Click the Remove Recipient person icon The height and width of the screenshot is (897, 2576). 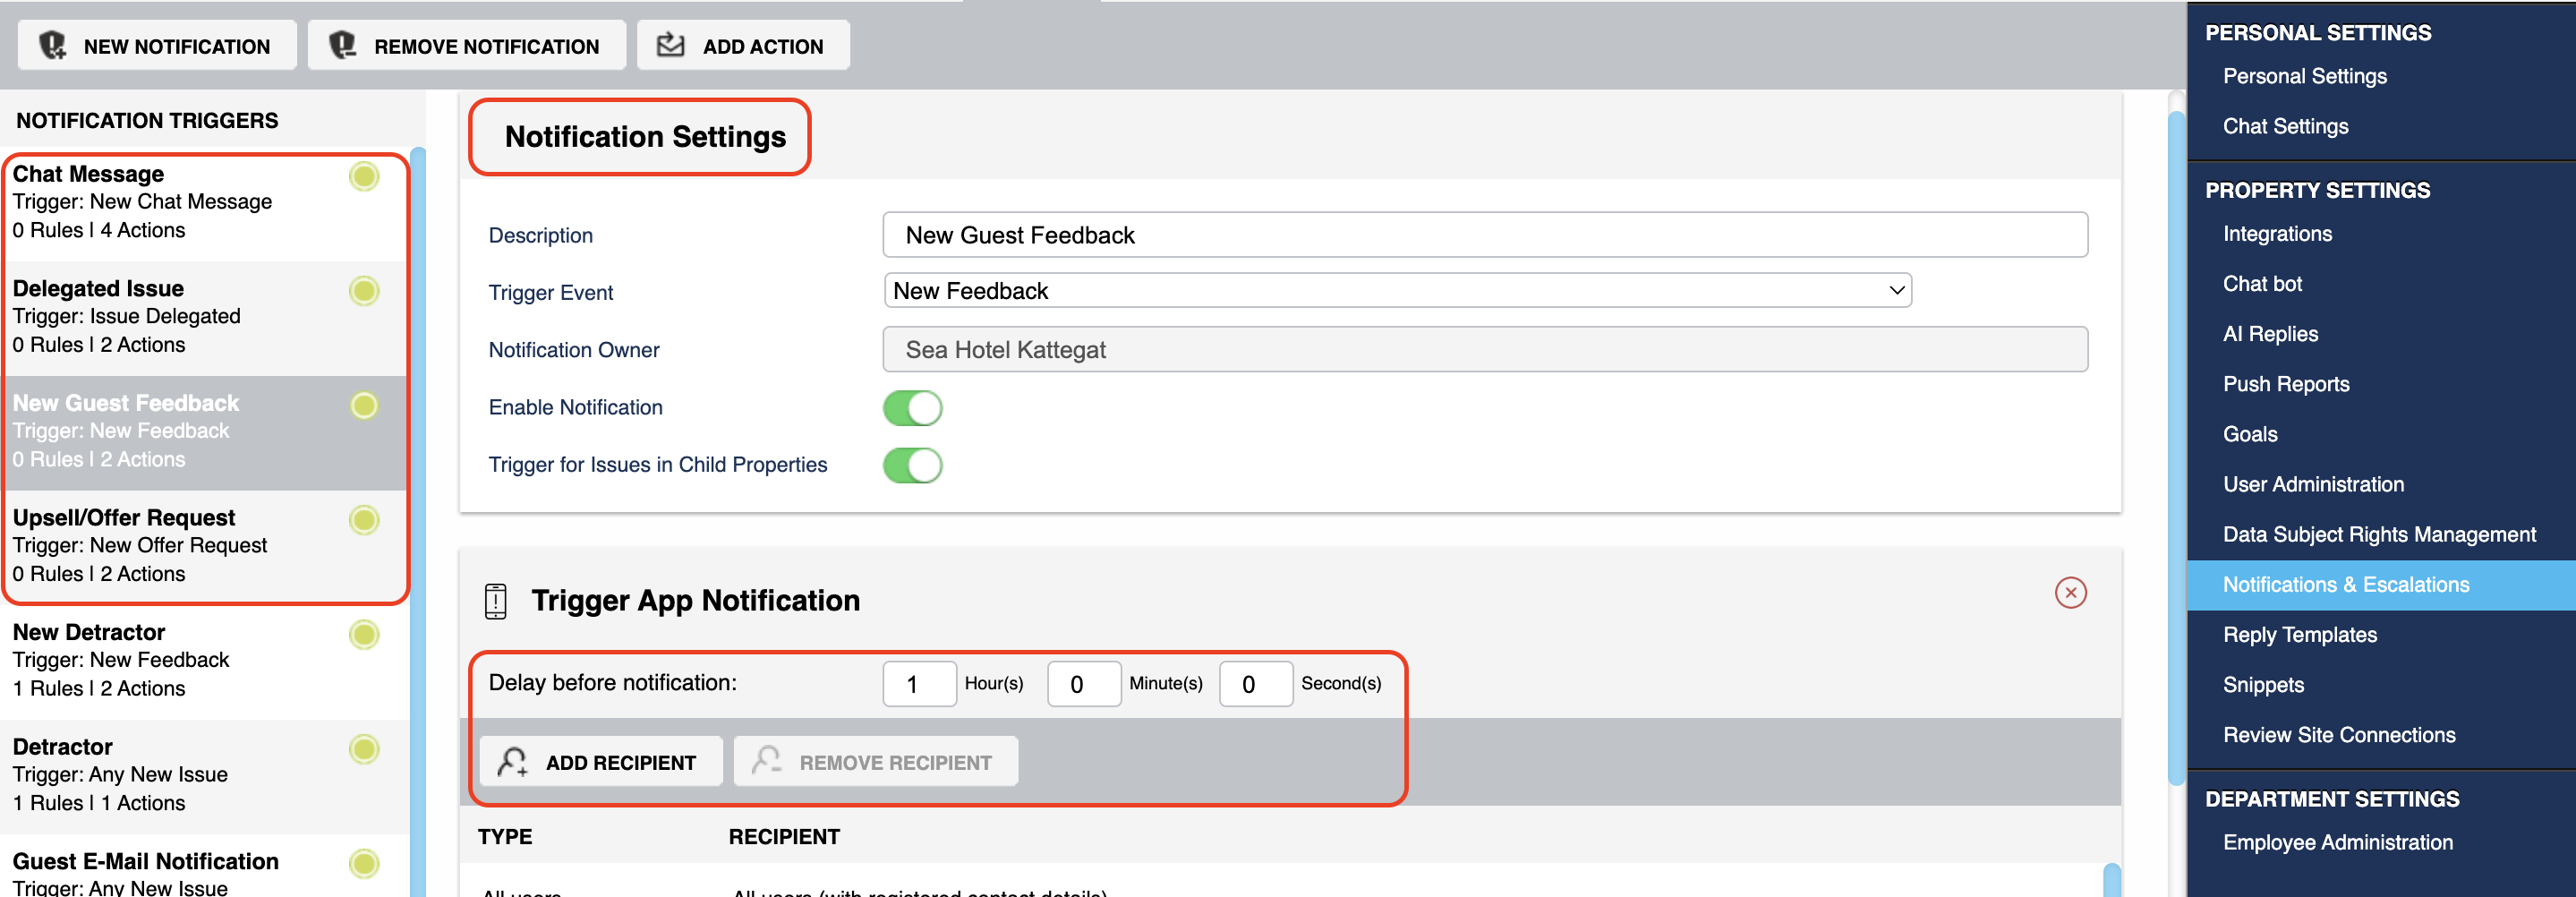point(766,760)
